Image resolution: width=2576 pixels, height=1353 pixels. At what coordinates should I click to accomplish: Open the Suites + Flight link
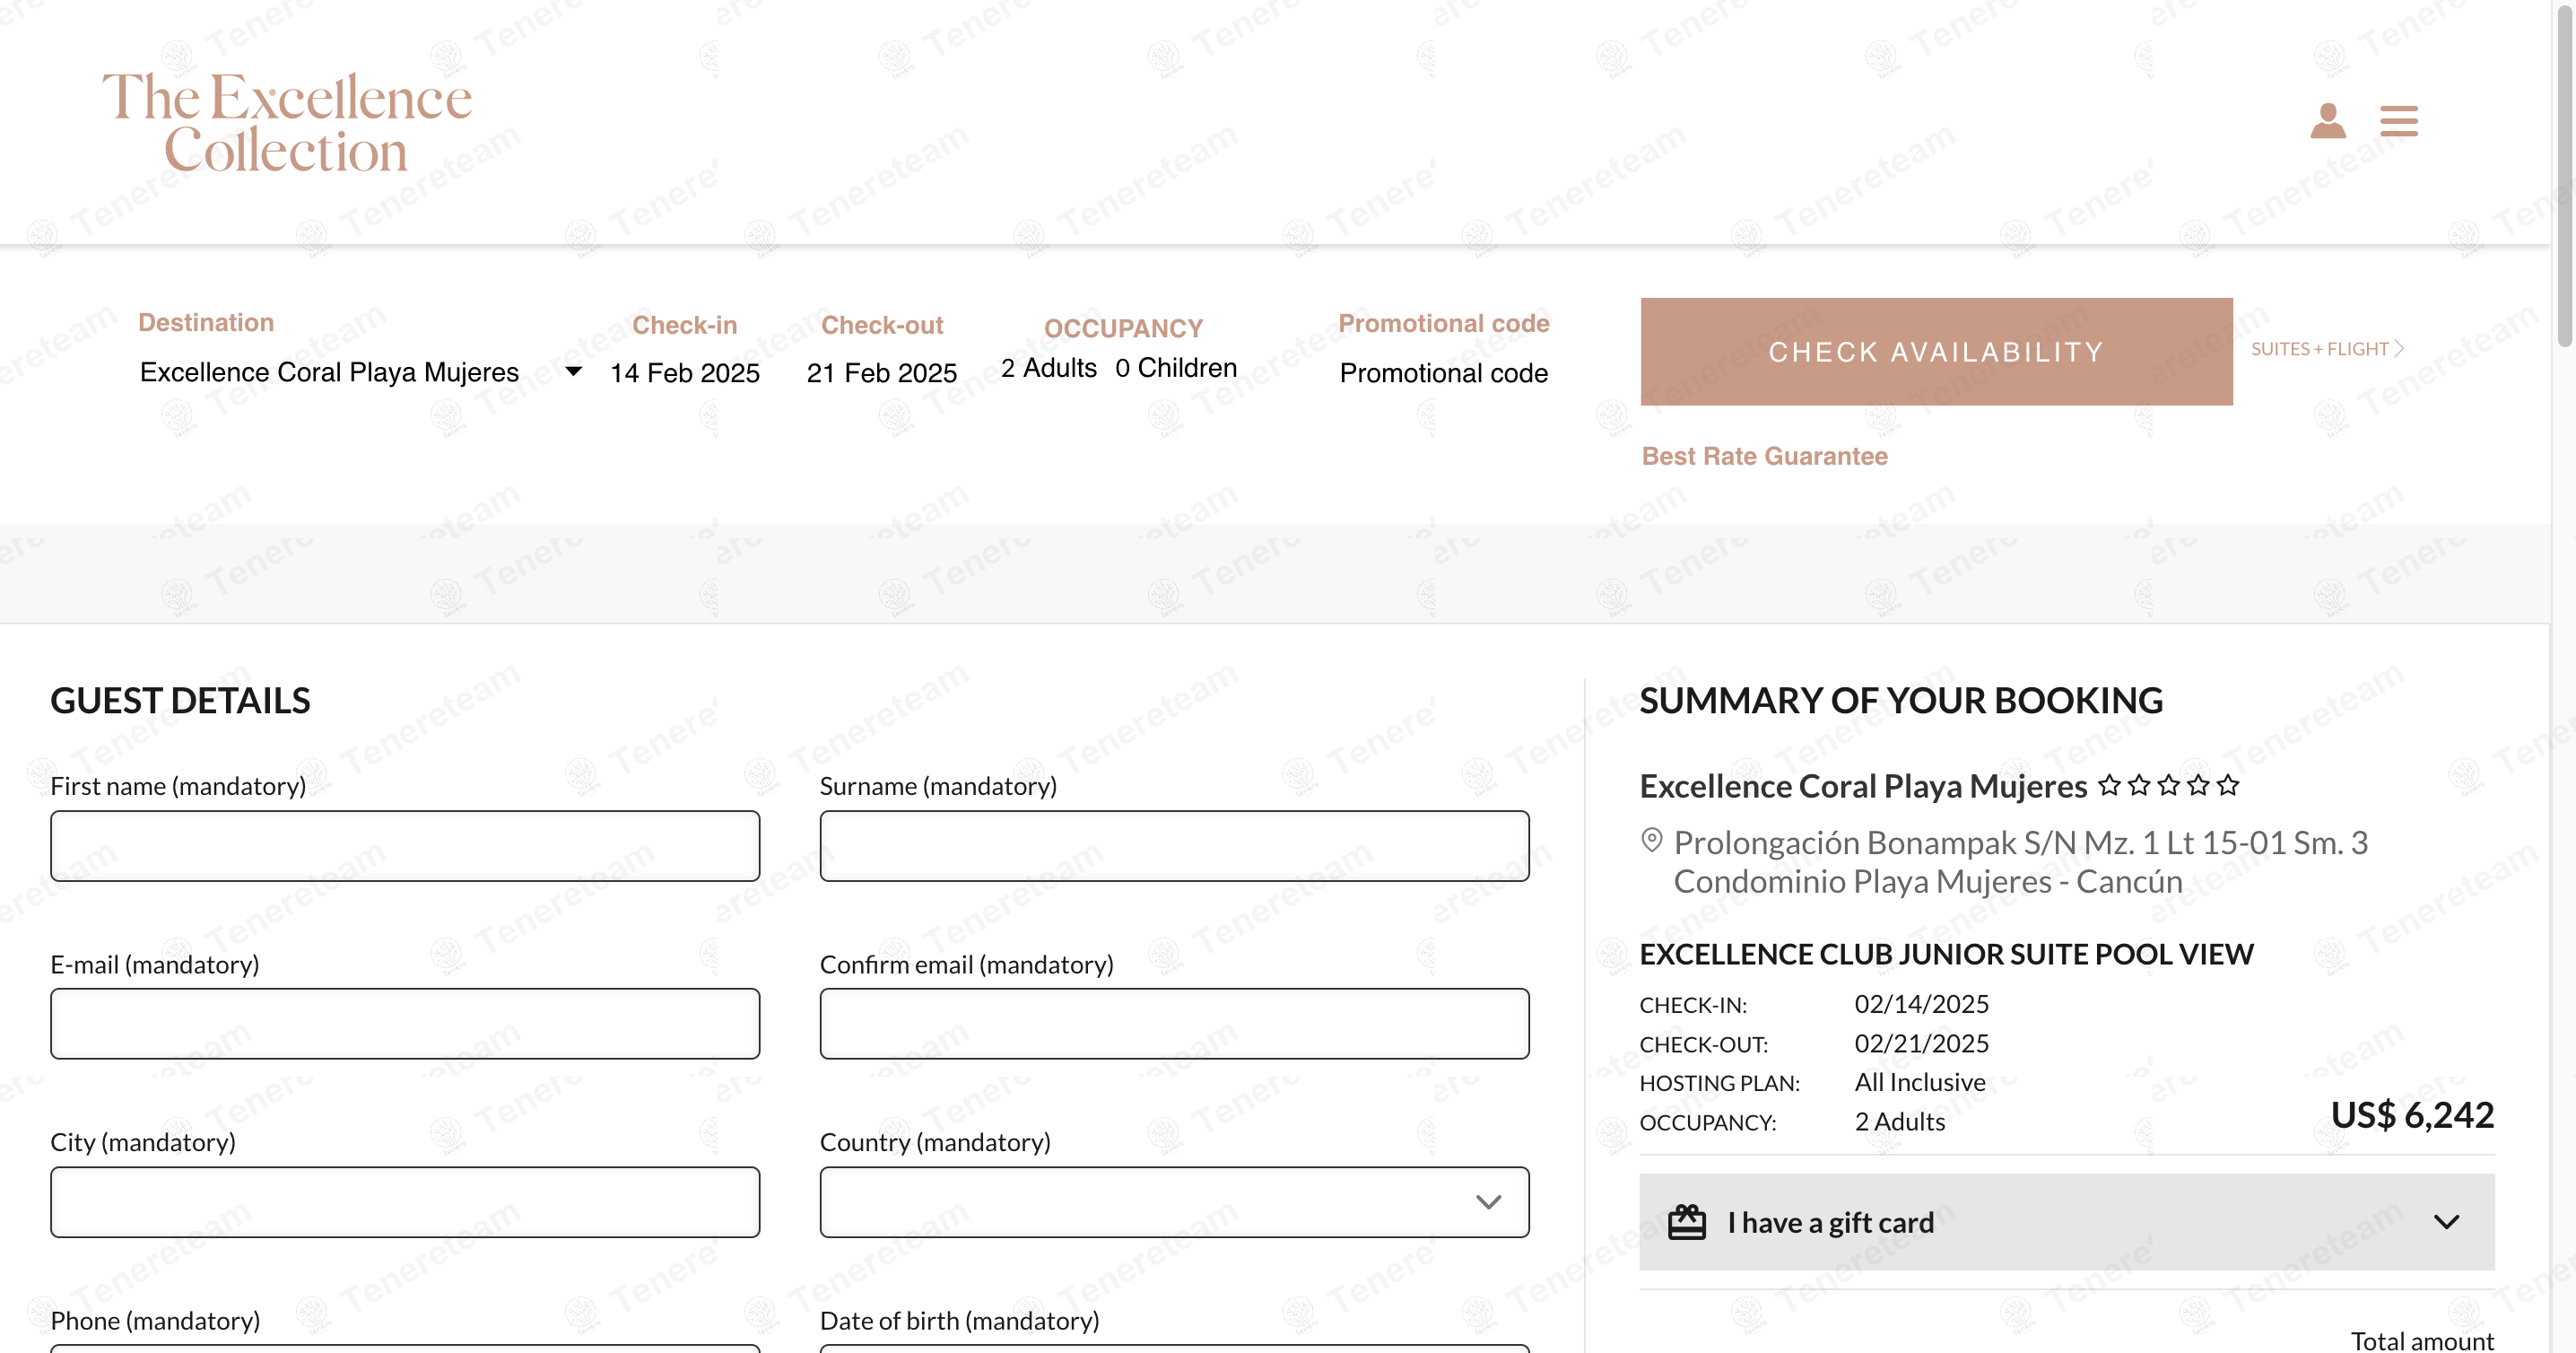[x=2326, y=349]
